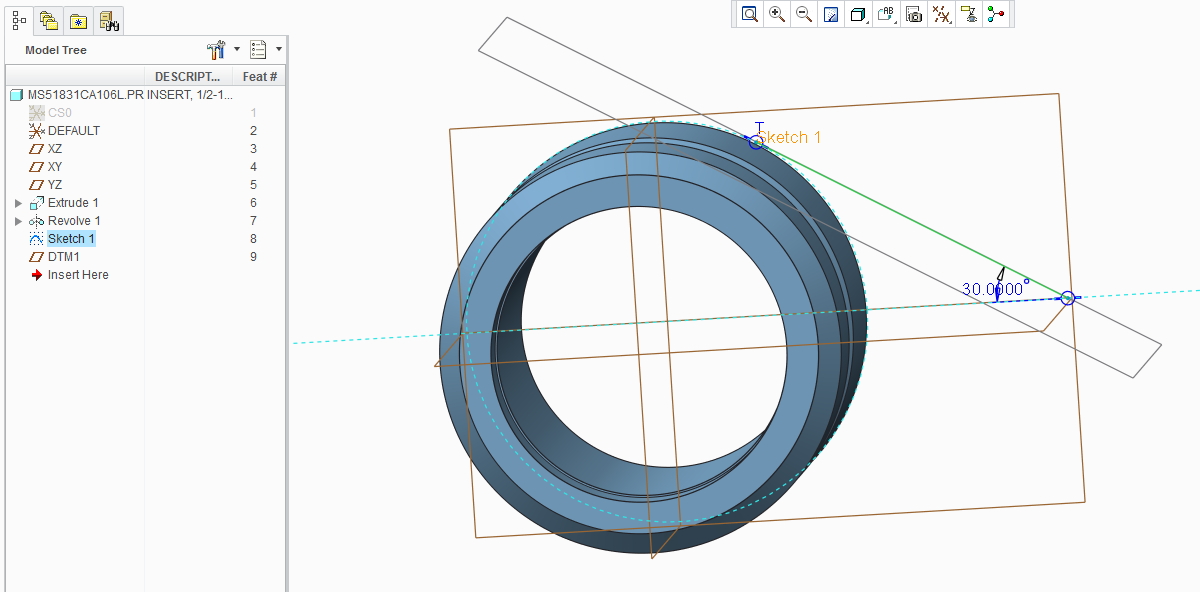Open the Saved Orientations dropdown
Viewport: 1200px width, 592px height.
pos(886,14)
